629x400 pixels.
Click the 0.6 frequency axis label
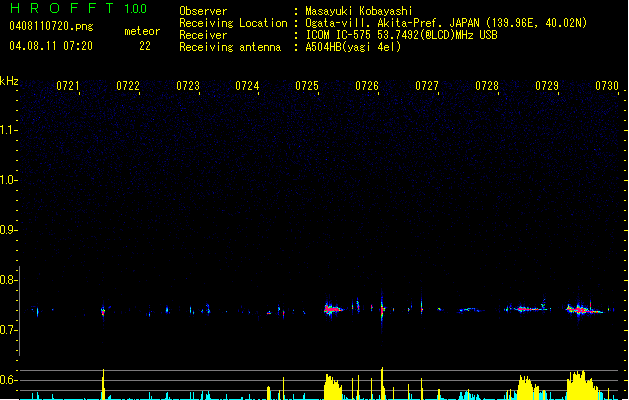click(x=8, y=380)
